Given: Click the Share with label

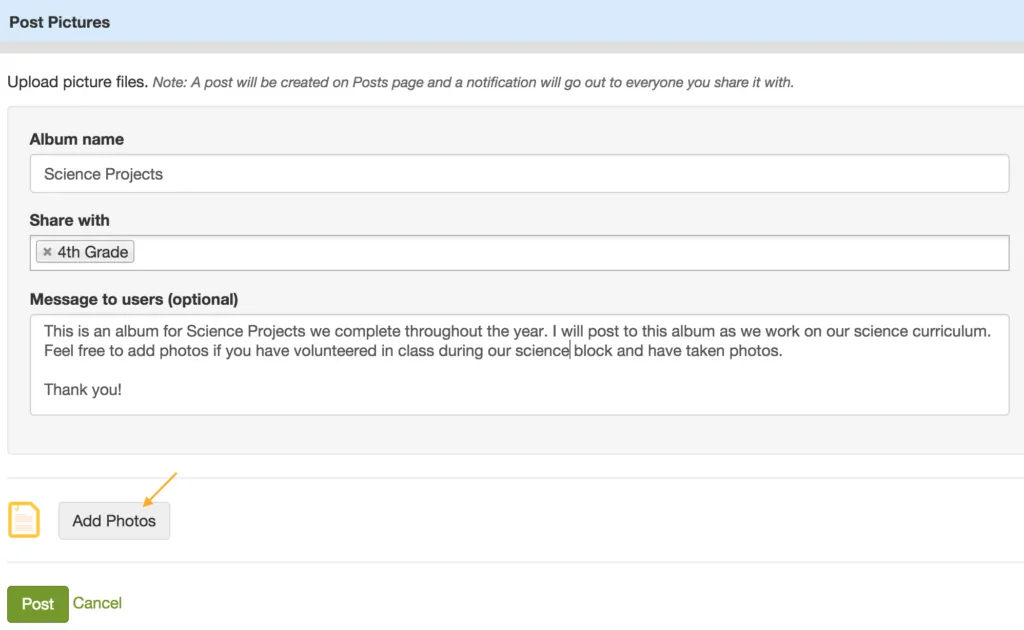Looking at the screenshot, I should (x=69, y=220).
